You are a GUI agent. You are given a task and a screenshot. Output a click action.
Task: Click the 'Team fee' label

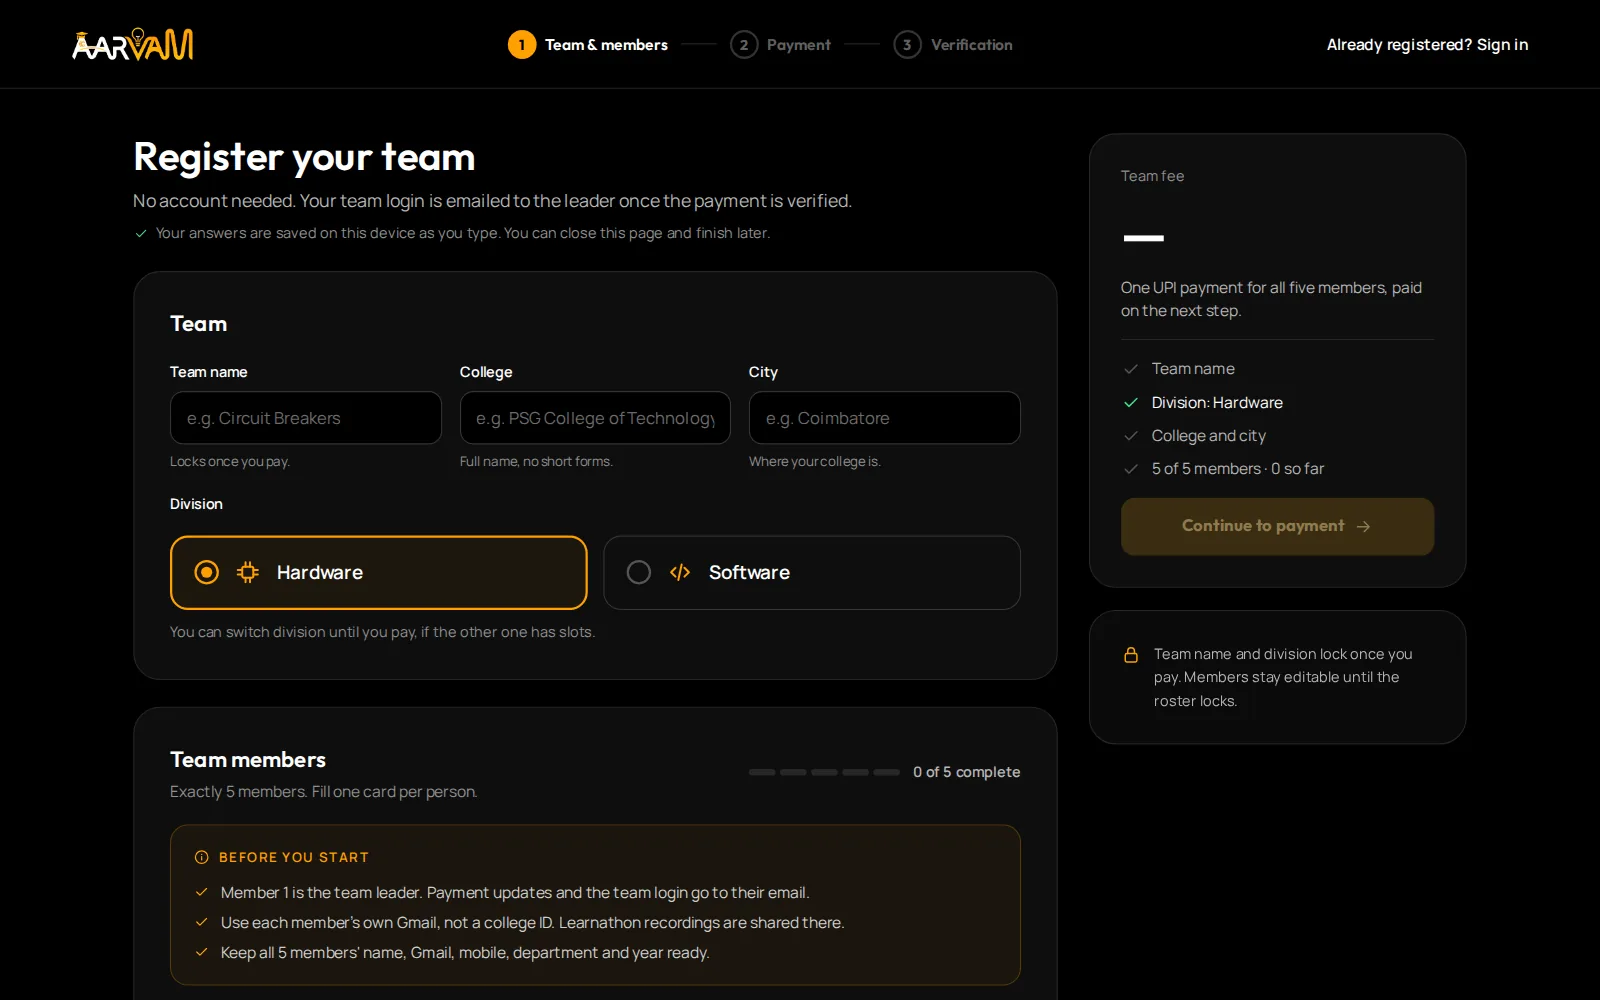coord(1152,176)
